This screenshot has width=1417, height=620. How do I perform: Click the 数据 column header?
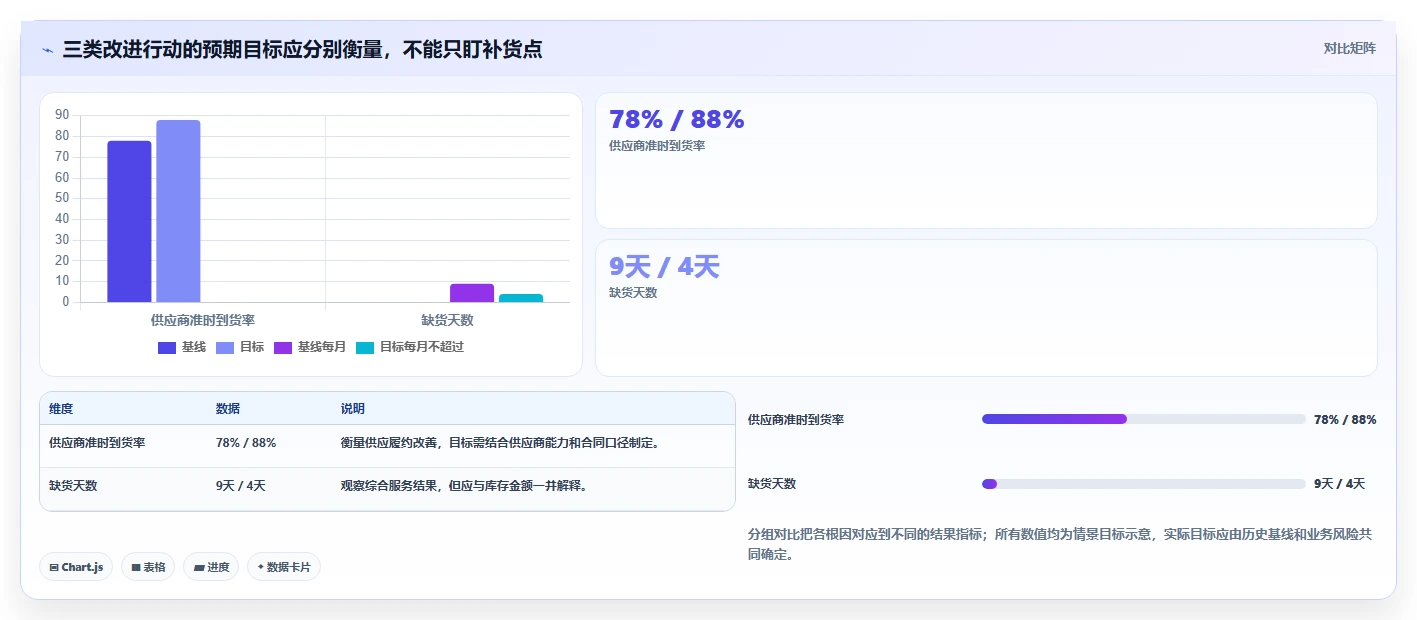point(228,409)
